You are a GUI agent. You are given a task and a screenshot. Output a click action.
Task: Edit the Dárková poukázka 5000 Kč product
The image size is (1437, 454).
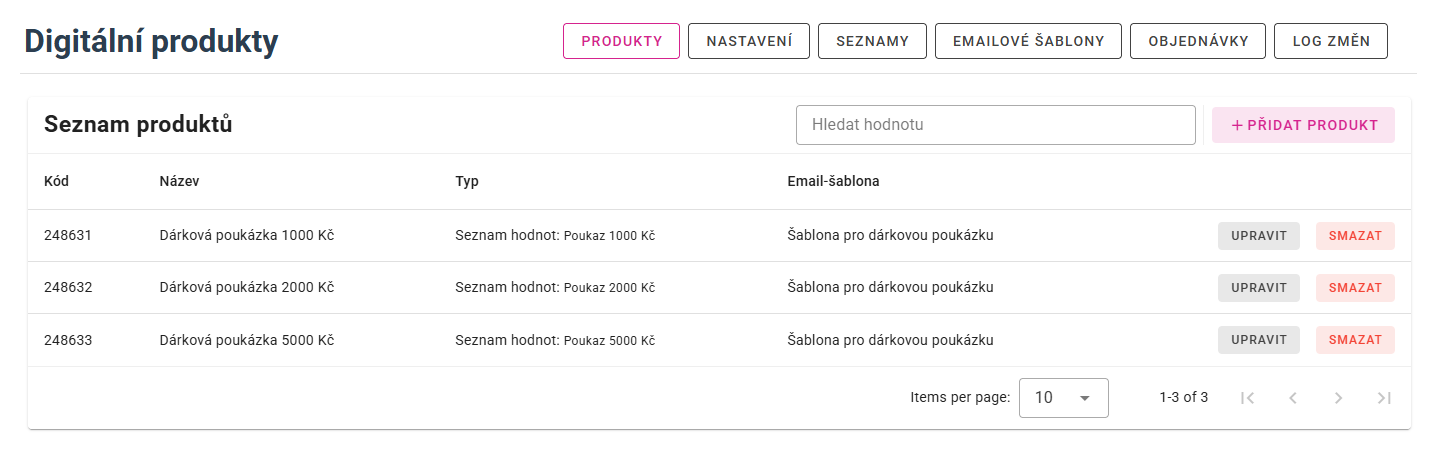click(x=1258, y=340)
